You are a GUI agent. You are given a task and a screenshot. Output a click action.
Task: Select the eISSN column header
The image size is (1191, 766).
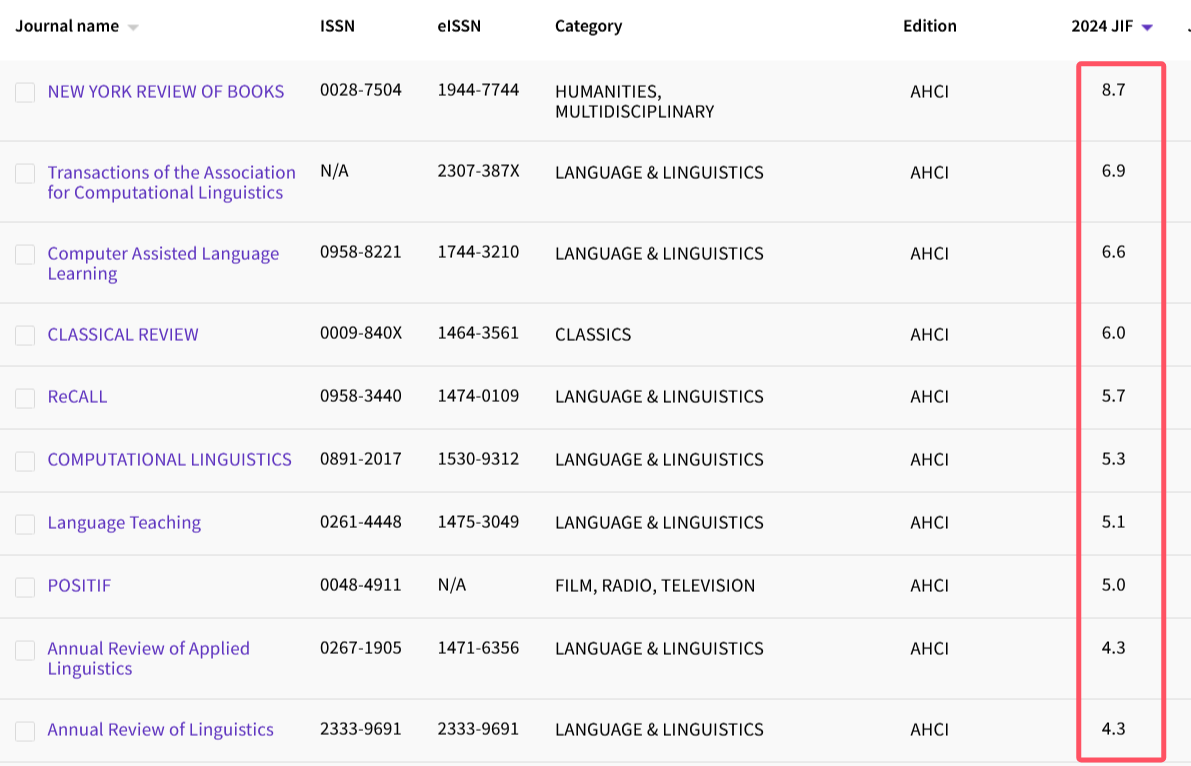click(x=459, y=26)
